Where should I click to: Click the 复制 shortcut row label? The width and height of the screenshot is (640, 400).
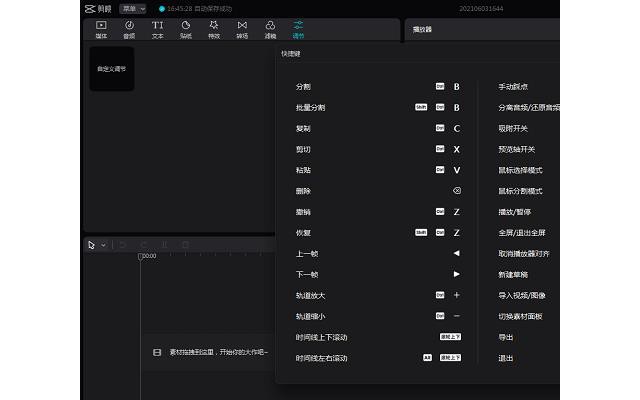[x=303, y=128]
